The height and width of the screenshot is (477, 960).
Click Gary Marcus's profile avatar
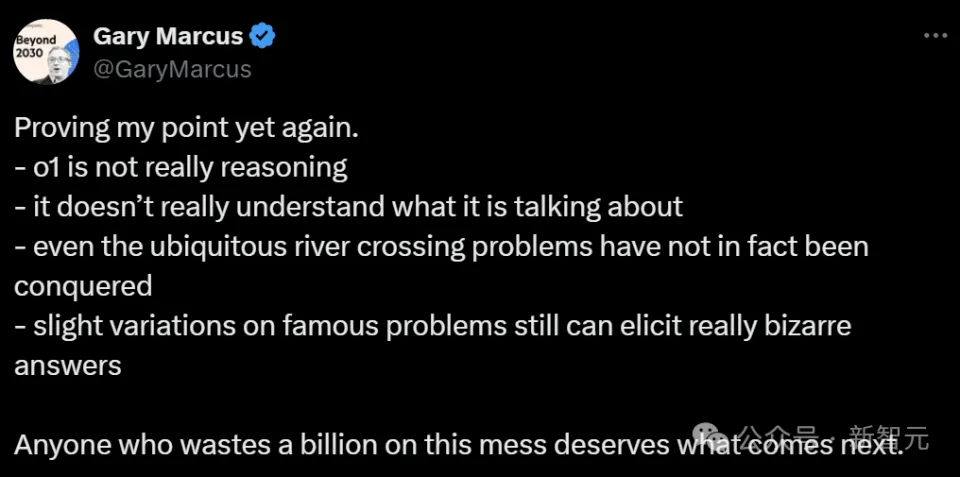(45, 52)
